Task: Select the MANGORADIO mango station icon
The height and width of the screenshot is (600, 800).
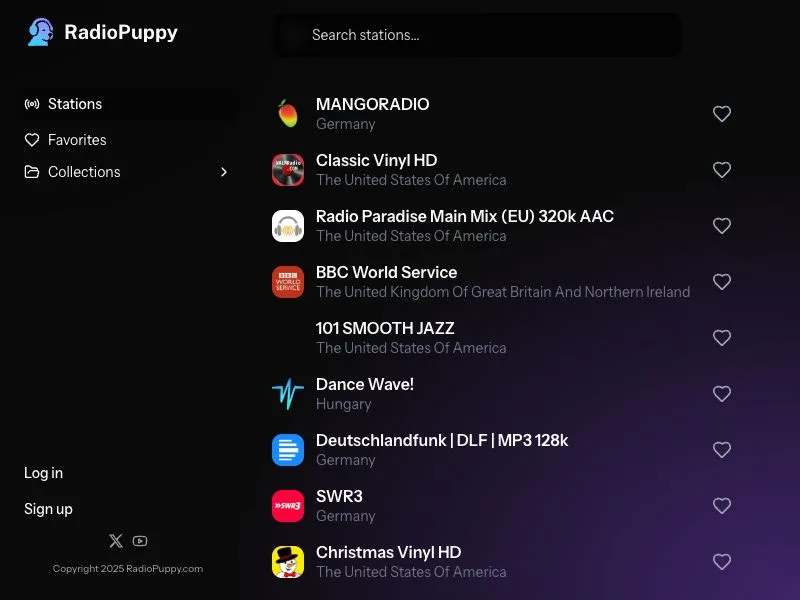Action: coord(288,113)
